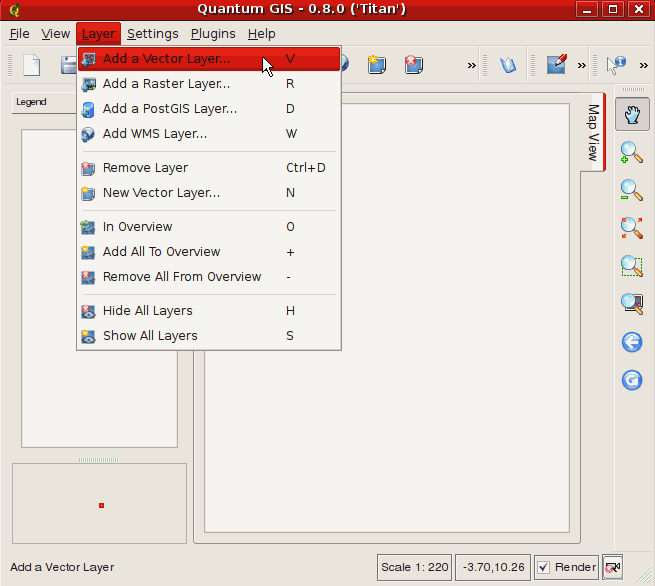This screenshot has width=655, height=586.
Task: Choose Add WMS Layer entry
Action: click(x=209, y=134)
